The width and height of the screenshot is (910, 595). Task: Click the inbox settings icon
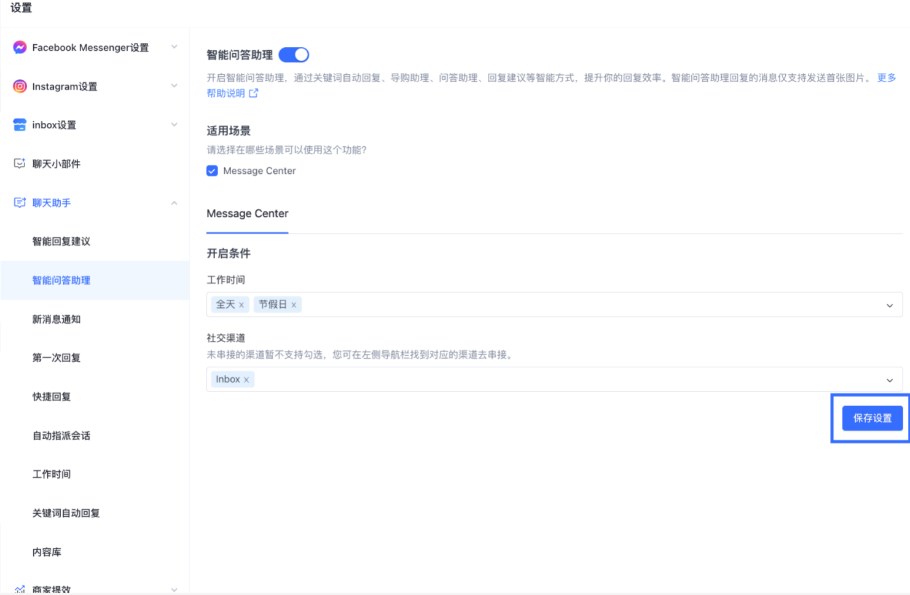(x=19, y=125)
